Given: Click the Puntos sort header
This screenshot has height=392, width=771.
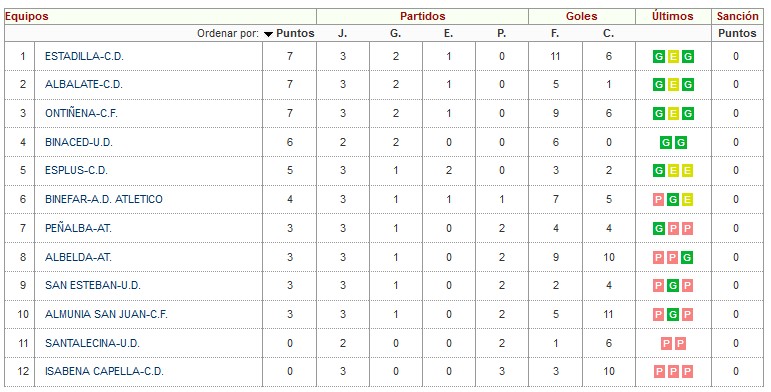Looking at the screenshot, I should coord(295,33).
